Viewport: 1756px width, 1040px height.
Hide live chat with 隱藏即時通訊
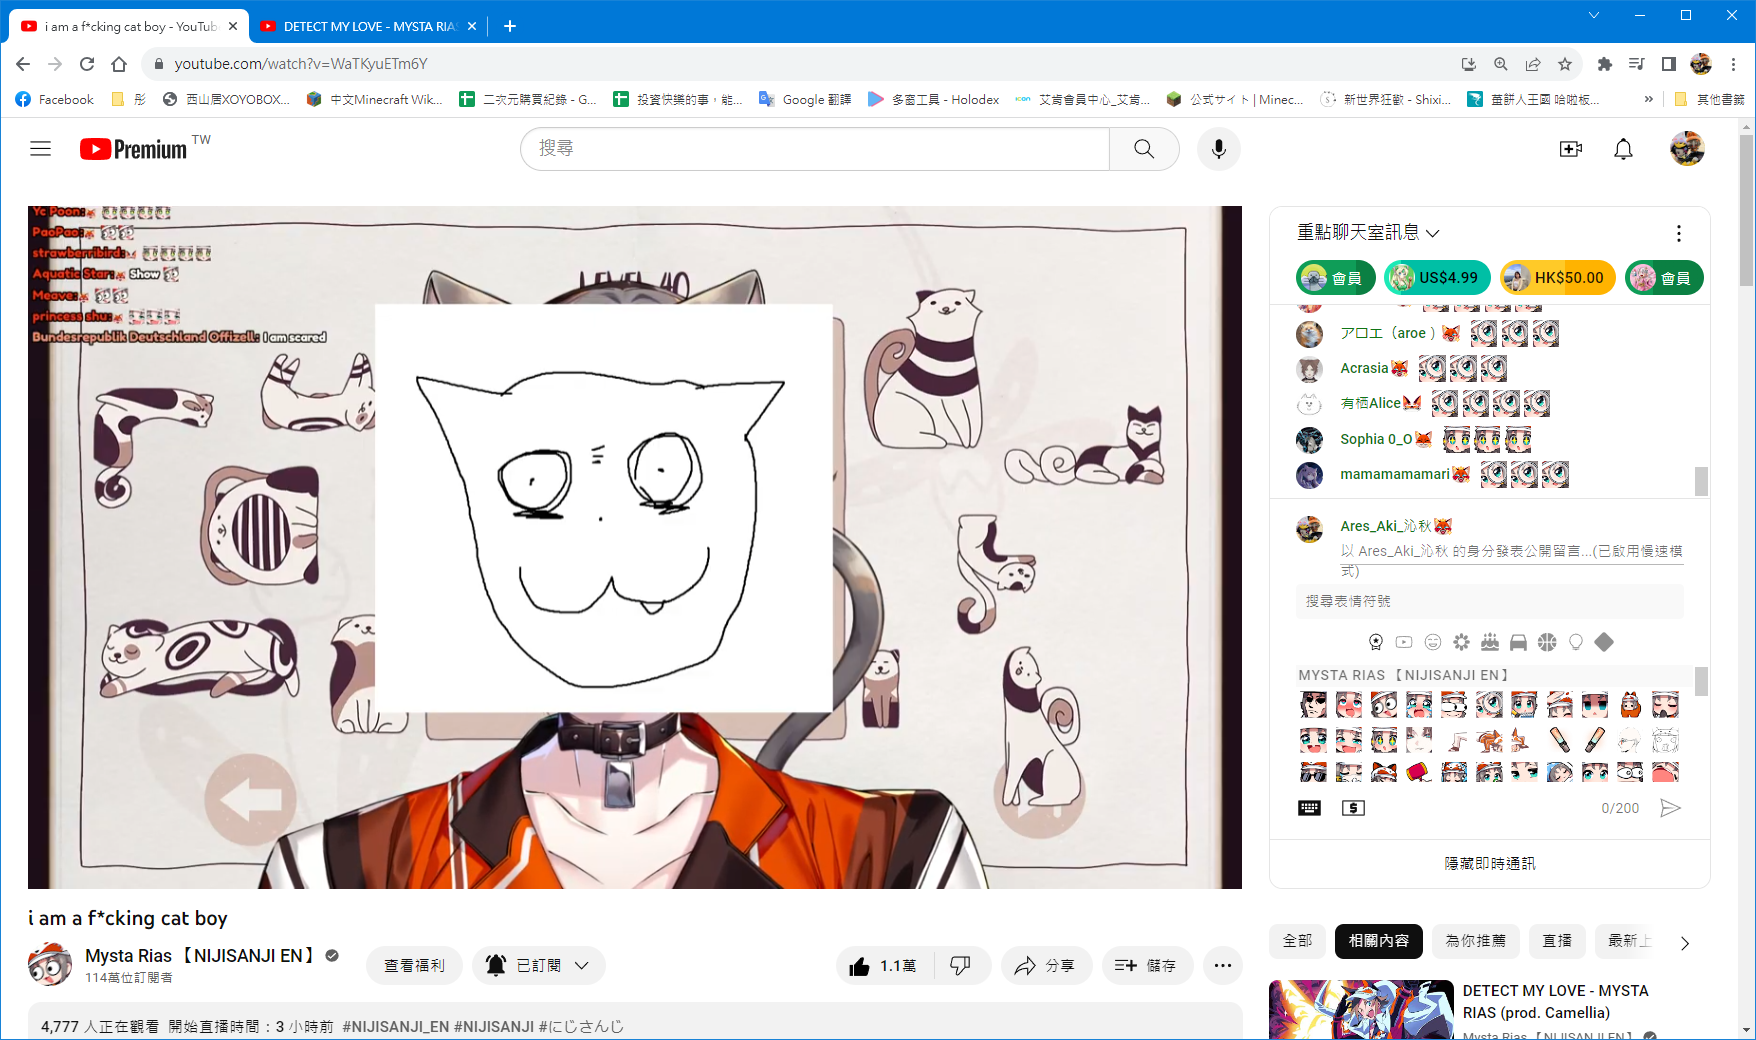pos(1489,863)
